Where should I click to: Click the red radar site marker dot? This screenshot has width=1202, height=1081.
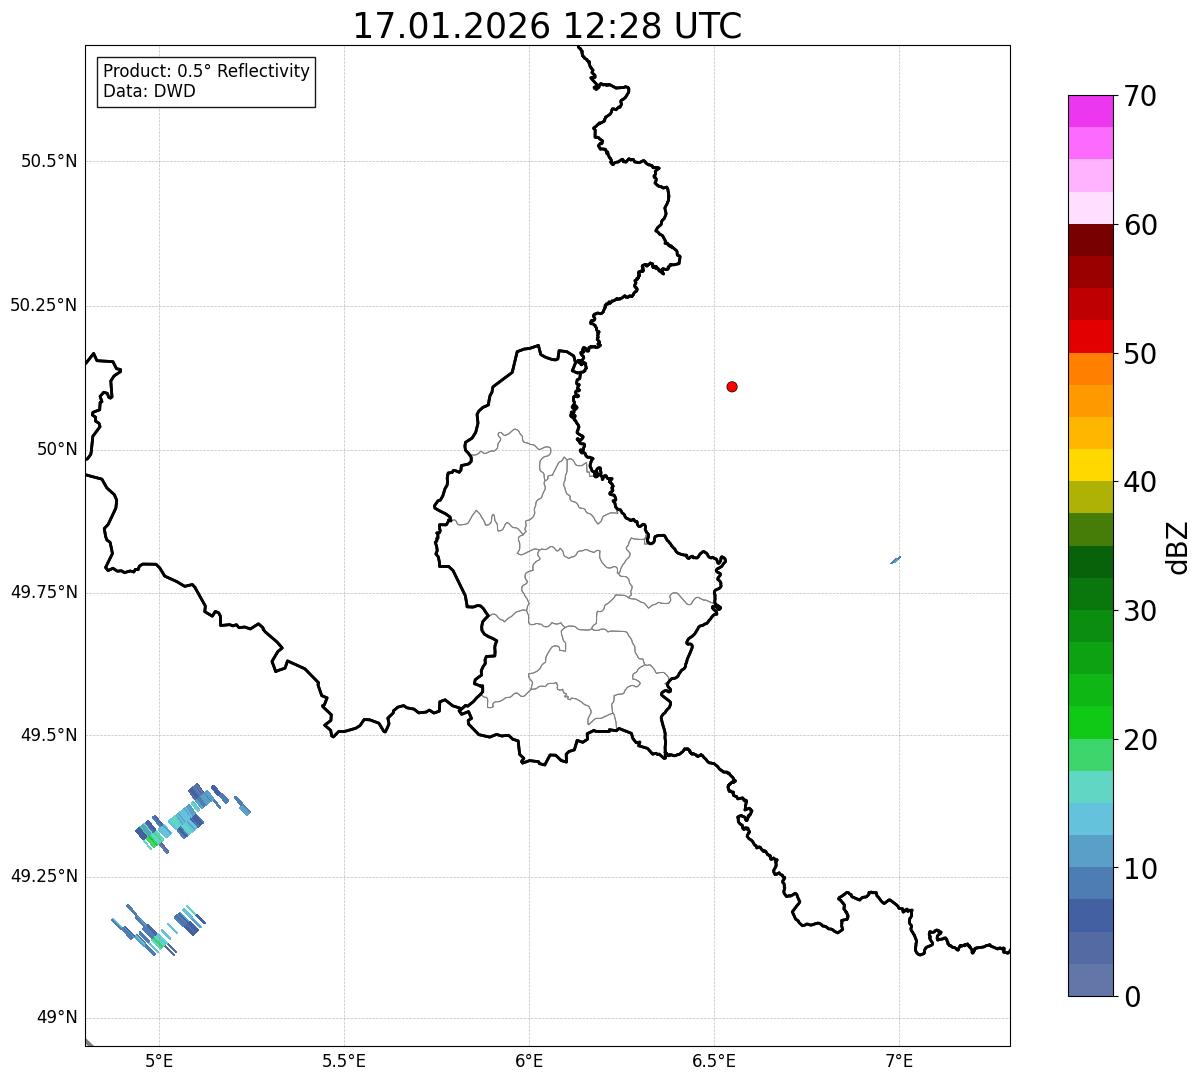[x=732, y=386]
